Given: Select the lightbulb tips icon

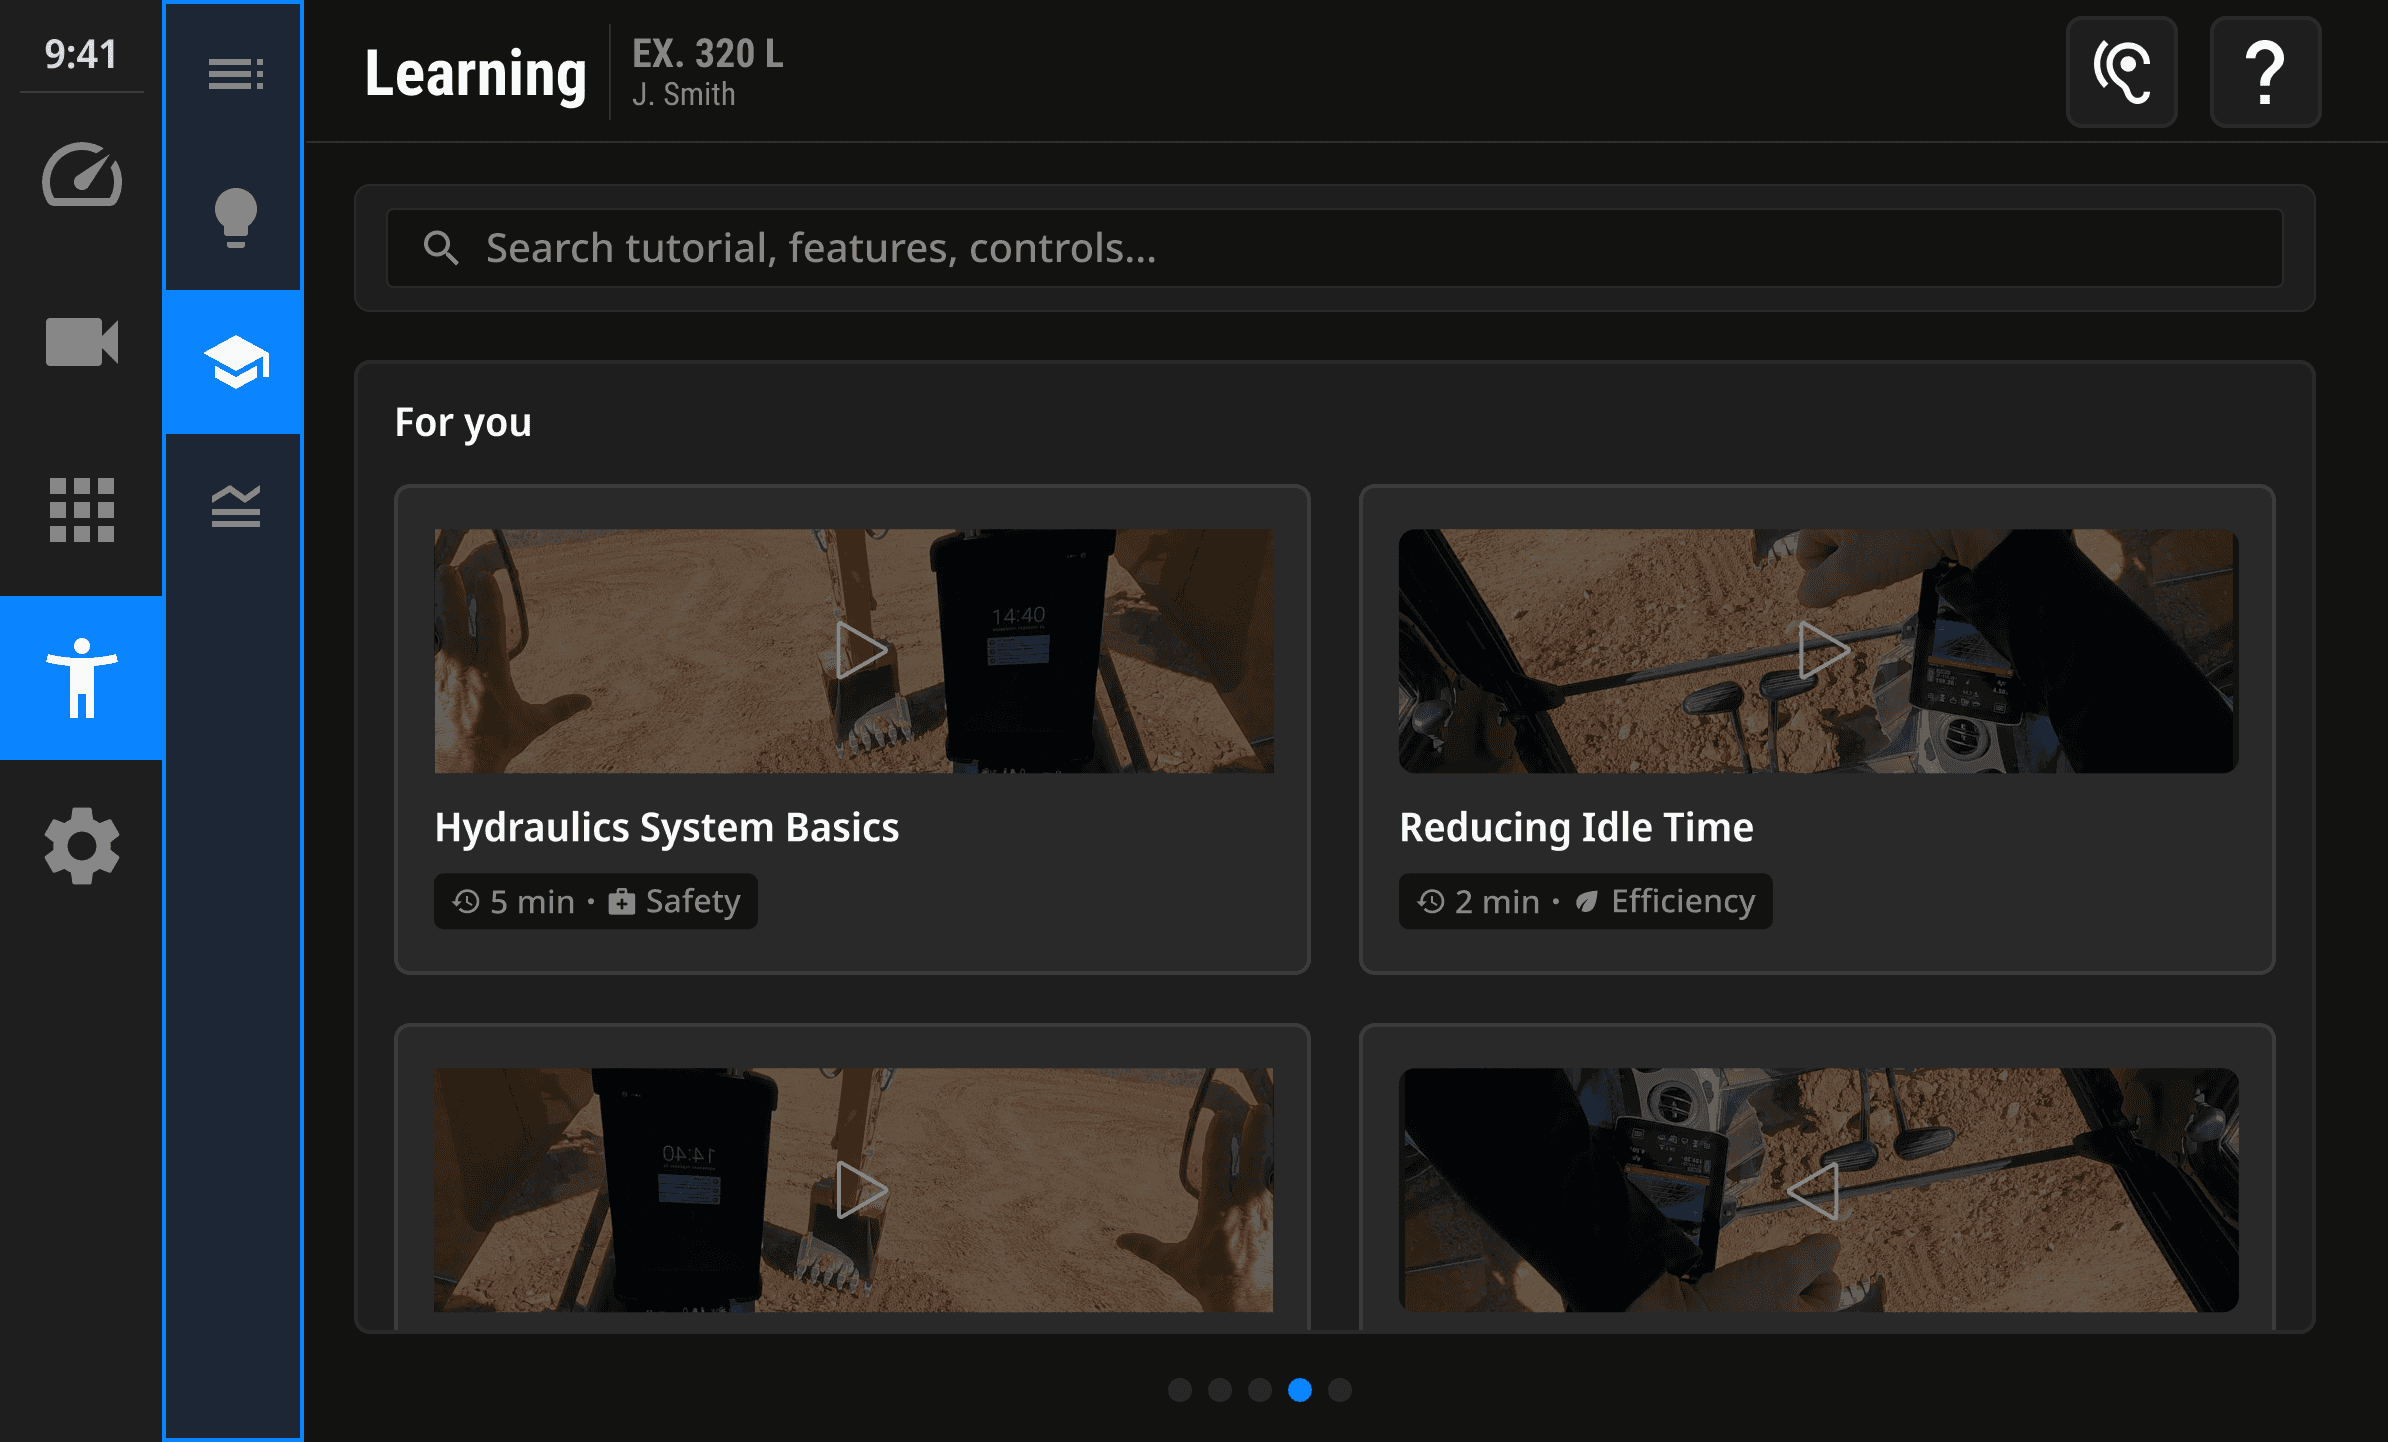Looking at the screenshot, I should click(x=235, y=217).
